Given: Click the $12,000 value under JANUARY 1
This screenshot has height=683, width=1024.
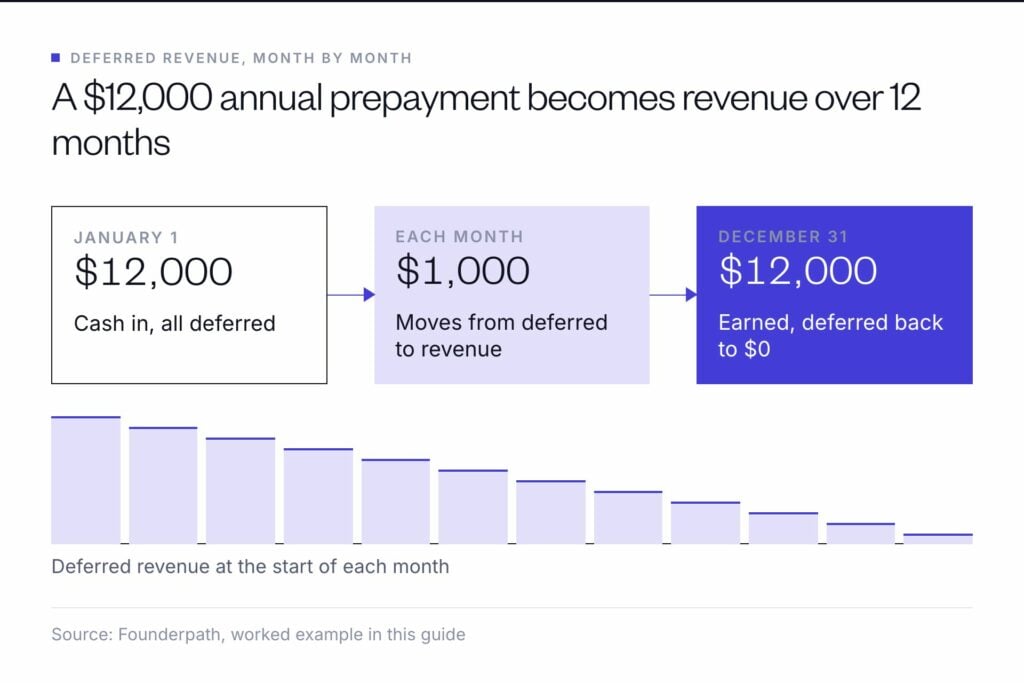Looking at the screenshot, I should tap(153, 272).
